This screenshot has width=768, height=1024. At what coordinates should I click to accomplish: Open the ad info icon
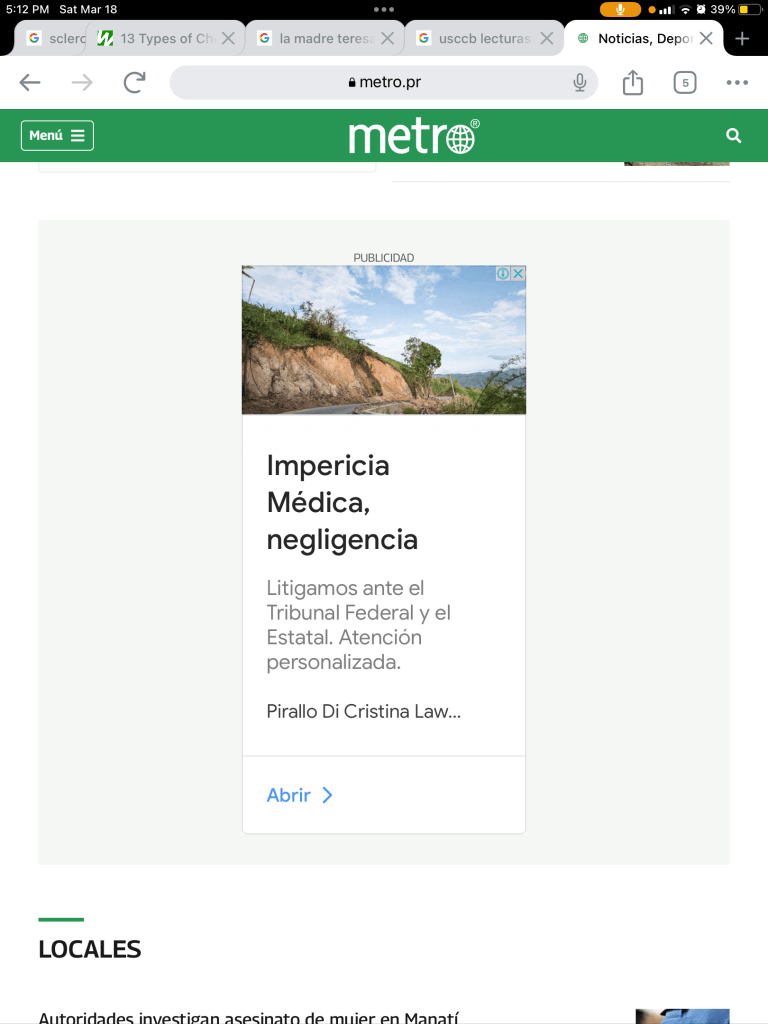[x=503, y=273]
